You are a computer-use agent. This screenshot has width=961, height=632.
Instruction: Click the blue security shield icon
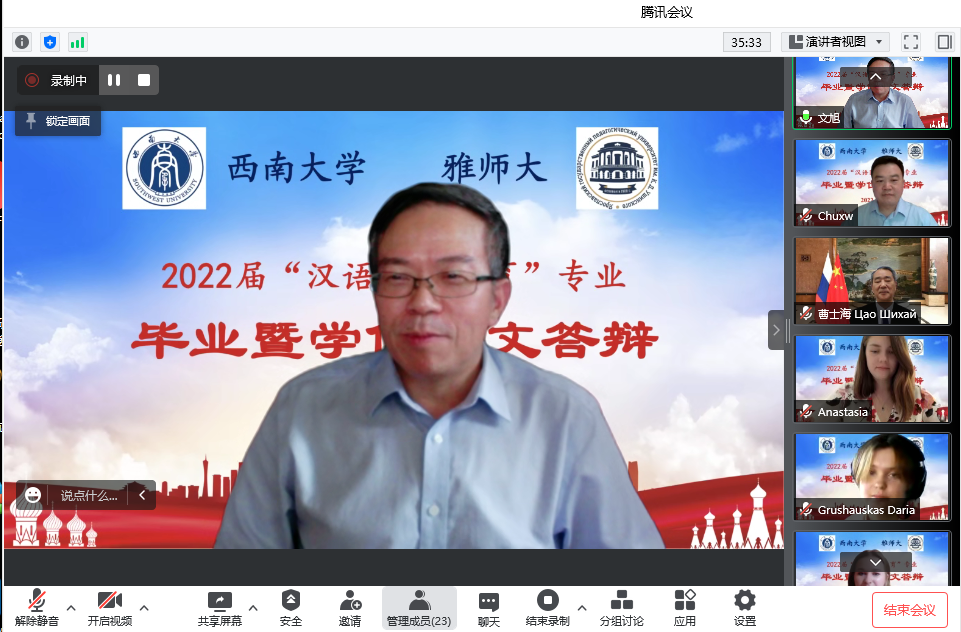click(50, 42)
